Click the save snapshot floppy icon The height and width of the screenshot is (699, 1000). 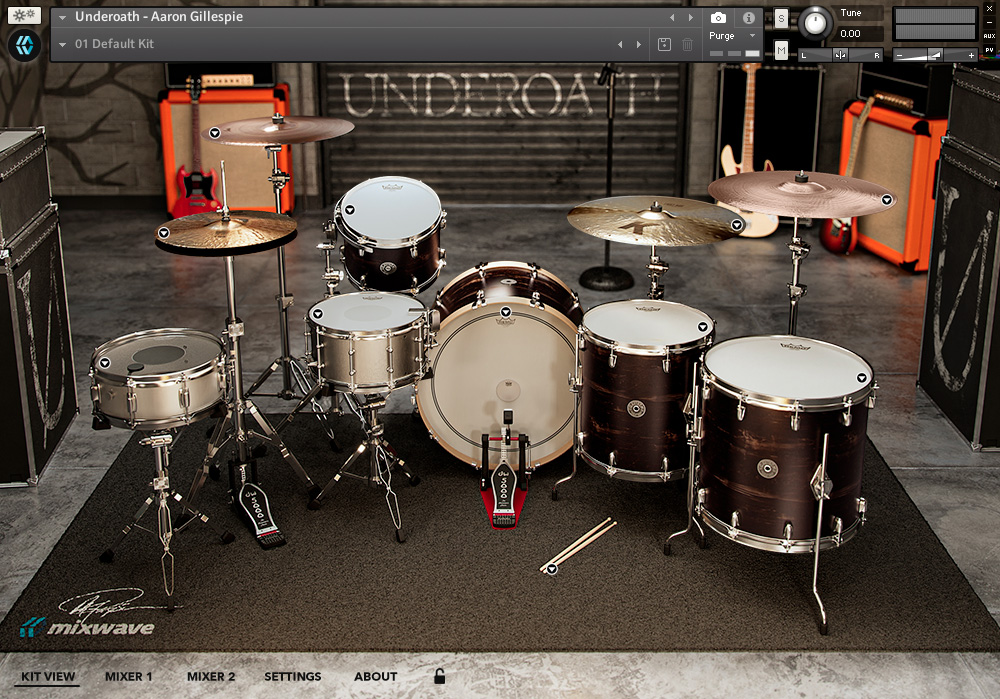tap(663, 45)
